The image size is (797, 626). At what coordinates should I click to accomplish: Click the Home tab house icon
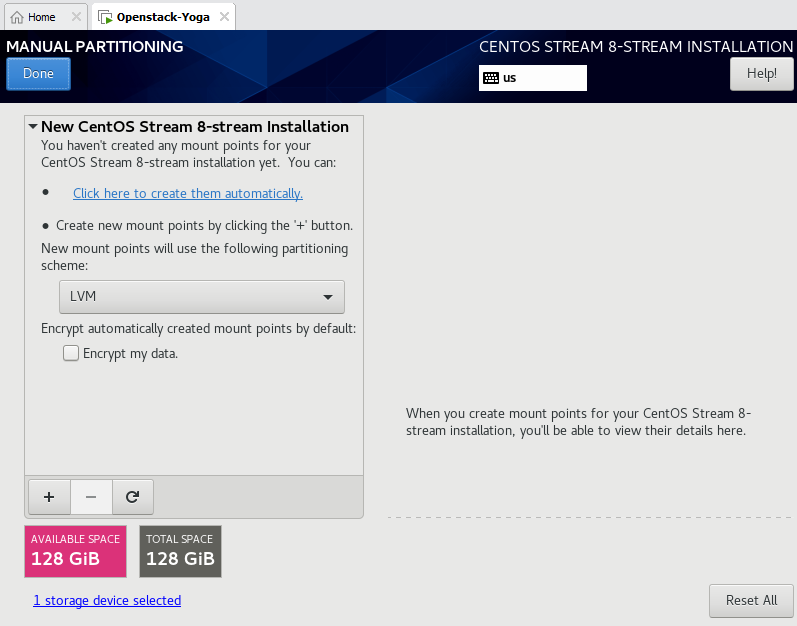click(17, 17)
